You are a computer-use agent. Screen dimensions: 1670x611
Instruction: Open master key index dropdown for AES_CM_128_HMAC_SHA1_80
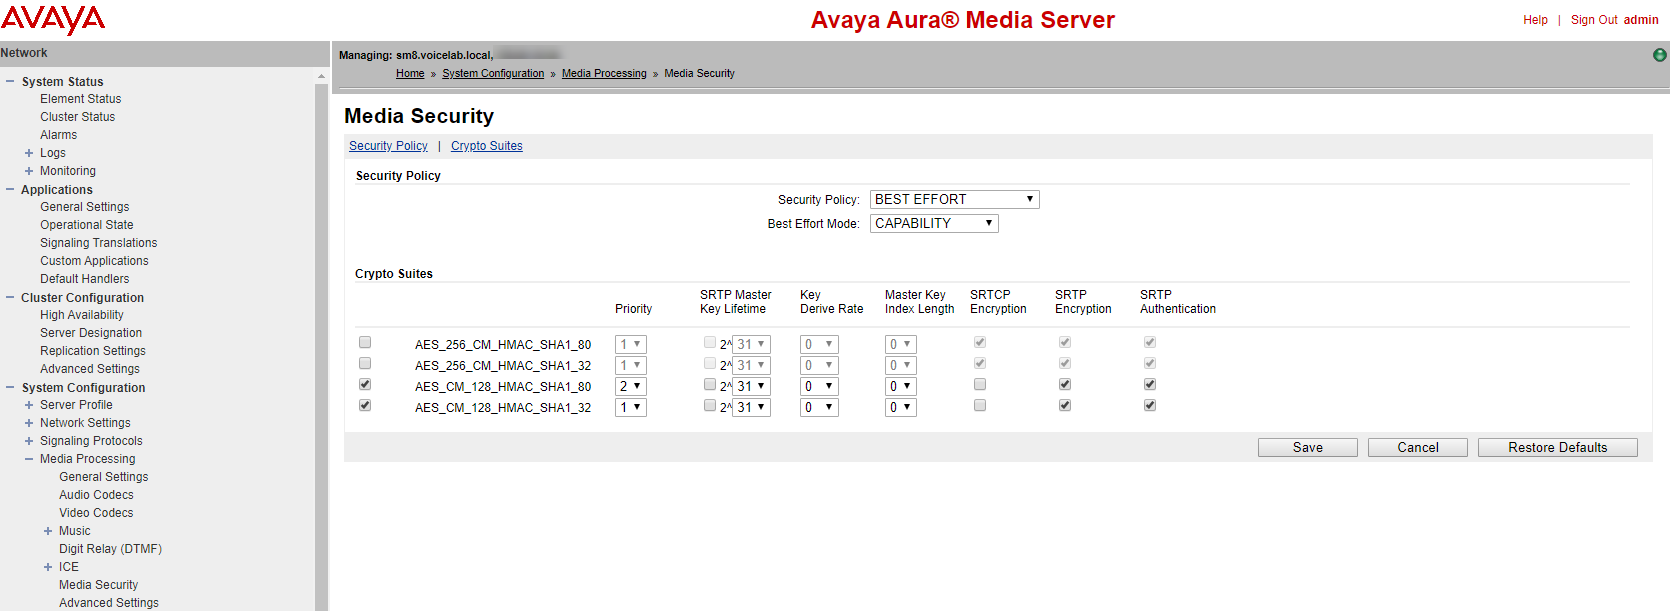point(900,386)
